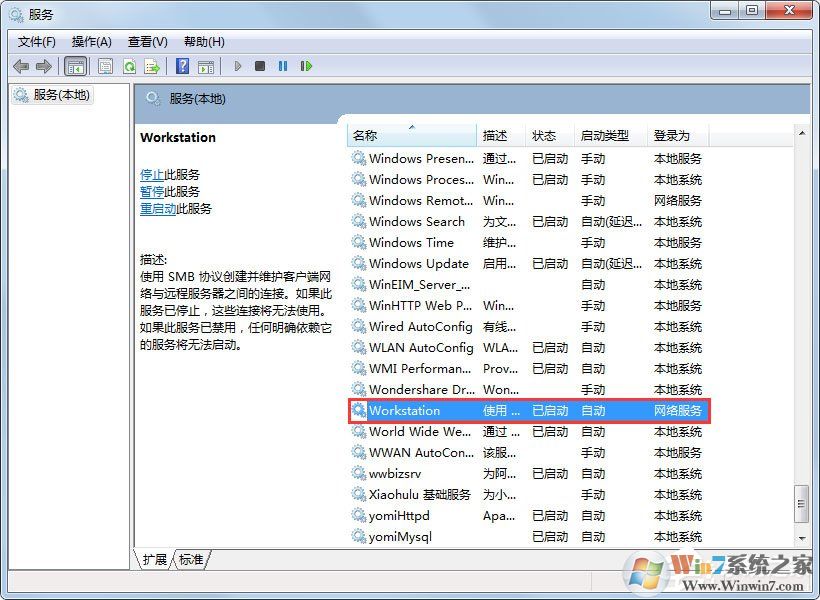The image size is (820, 600).
Task: Open Help using the blue question mark icon
Action: pos(181,66)
